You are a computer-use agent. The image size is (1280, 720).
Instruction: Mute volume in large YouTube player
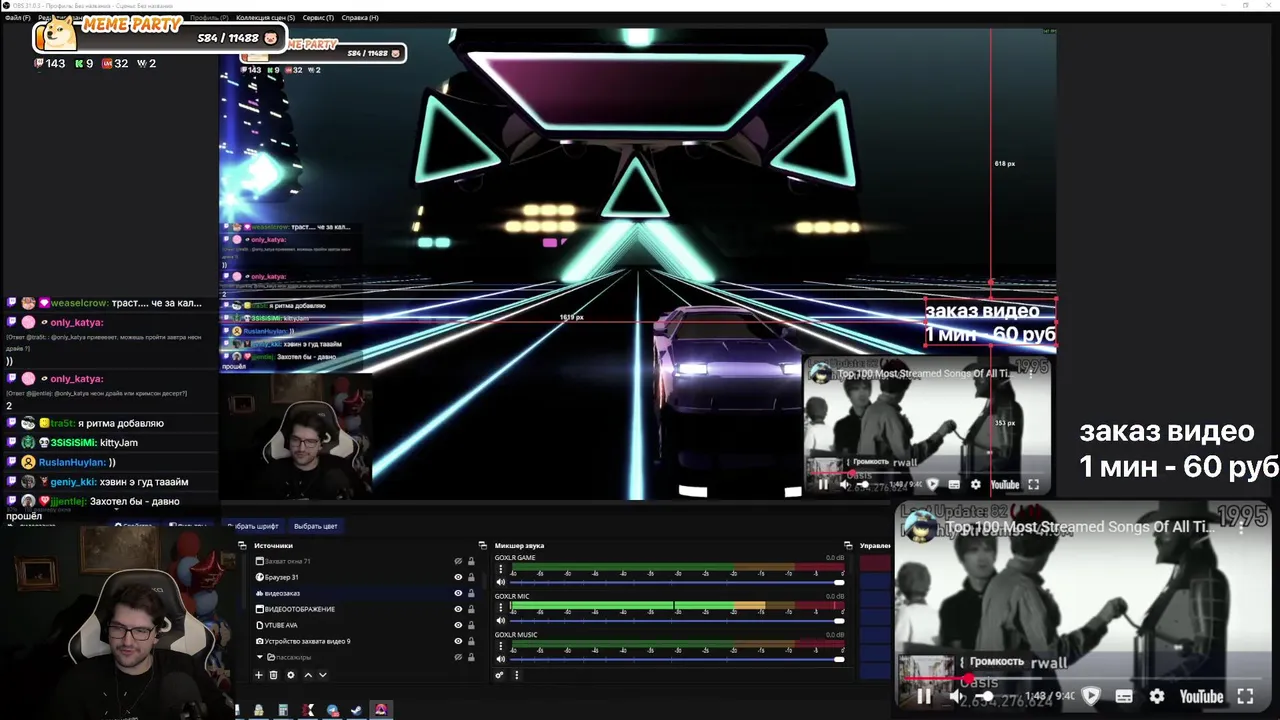click(956, 696)
